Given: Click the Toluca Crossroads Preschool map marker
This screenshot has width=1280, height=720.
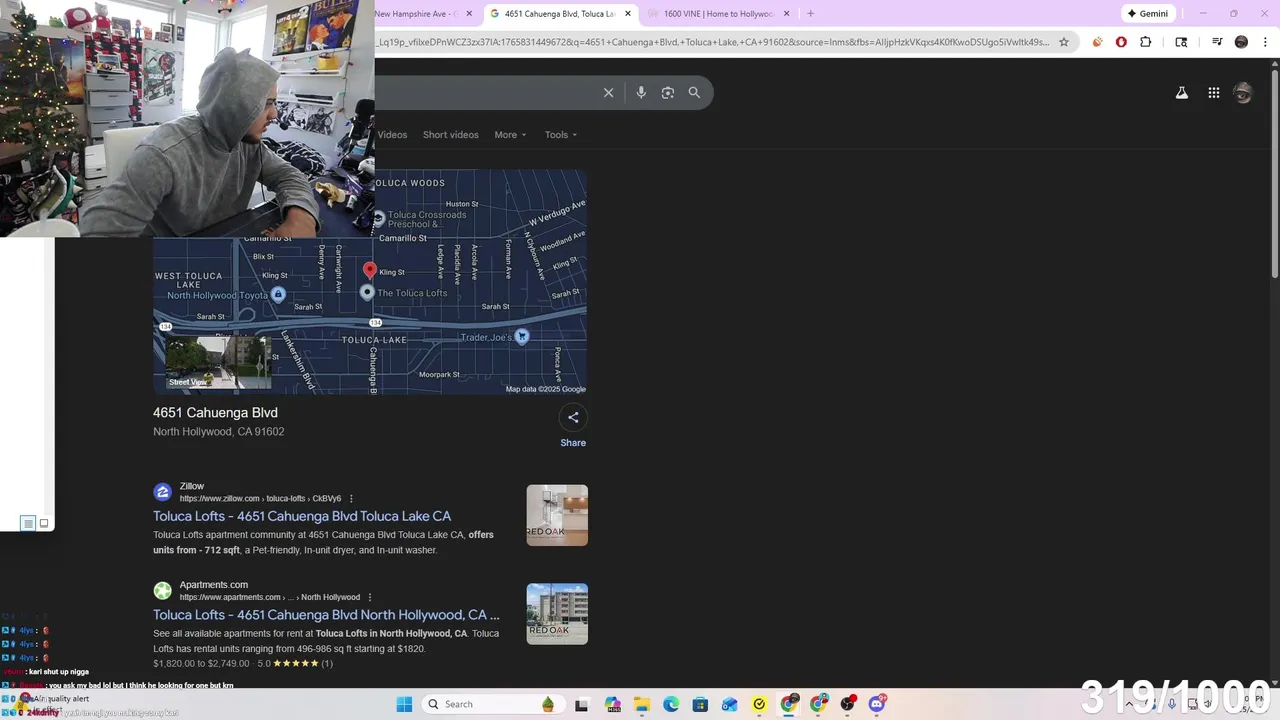Looking at the screenshot, I should click(379, 218).
